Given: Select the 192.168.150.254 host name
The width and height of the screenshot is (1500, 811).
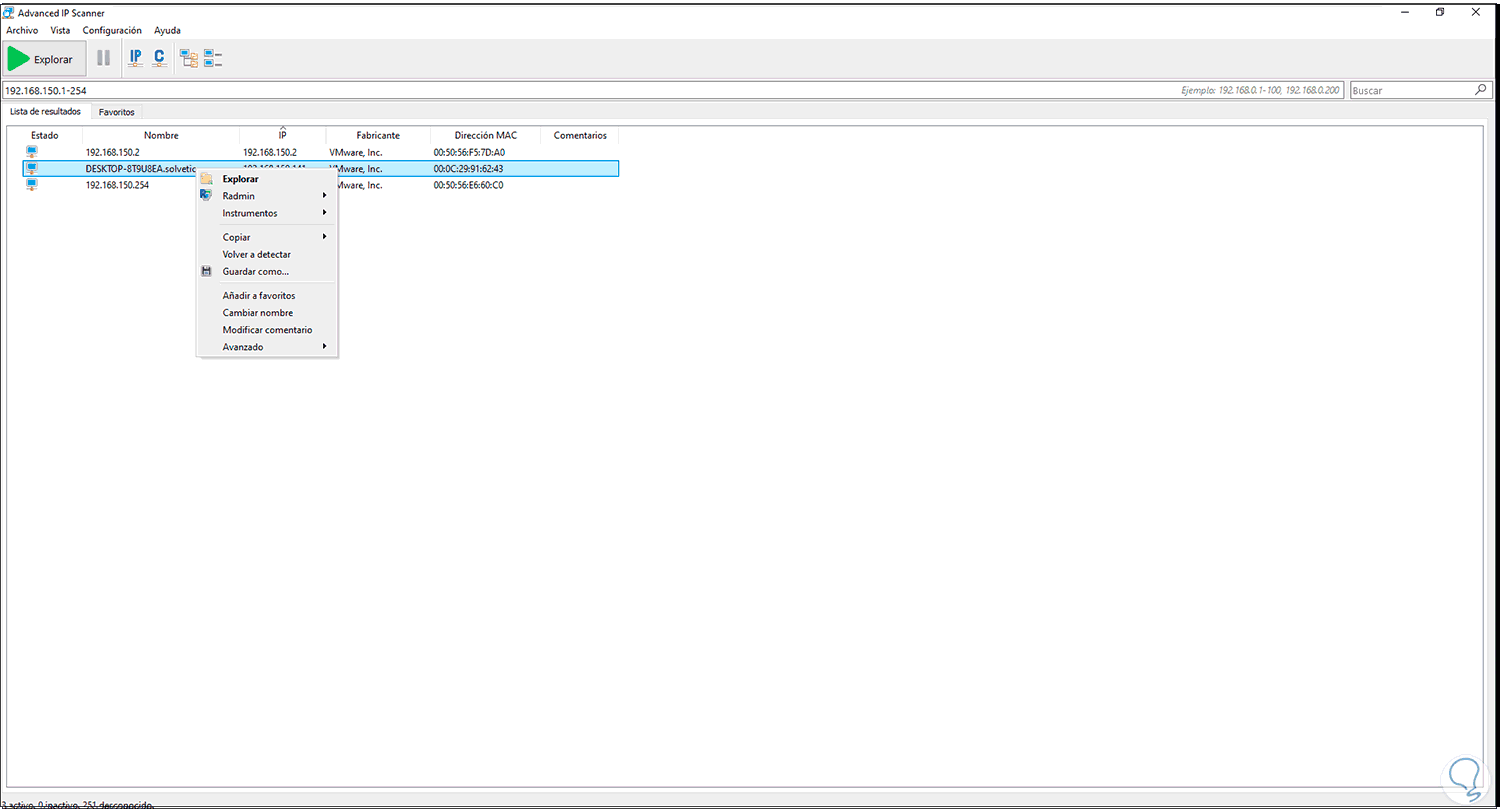Looking at the screenshot, I should 117,185.
